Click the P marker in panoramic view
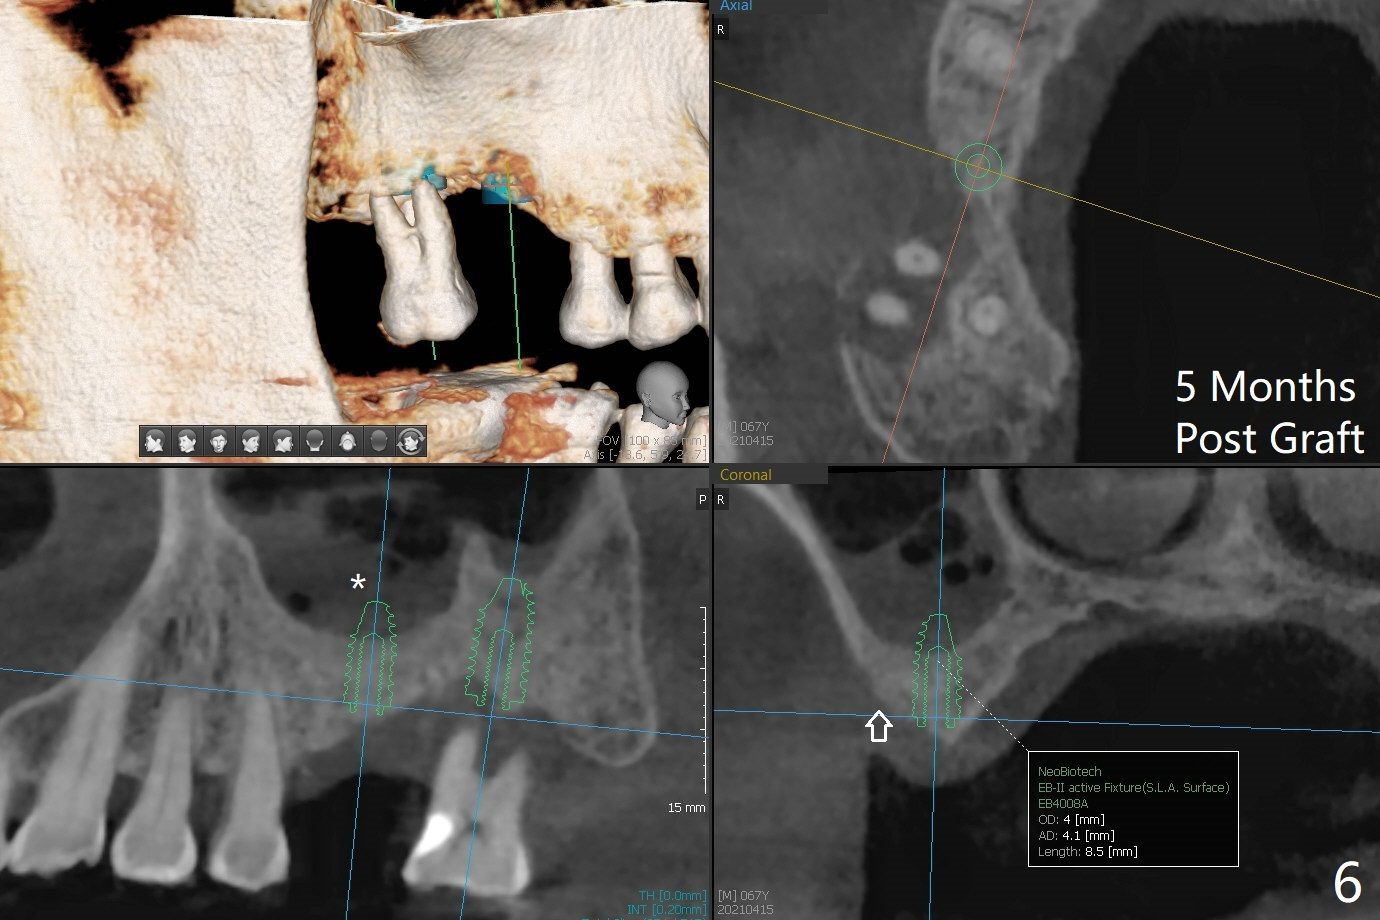This screenshot has height=920, width=1380. (x=702, y=499)
